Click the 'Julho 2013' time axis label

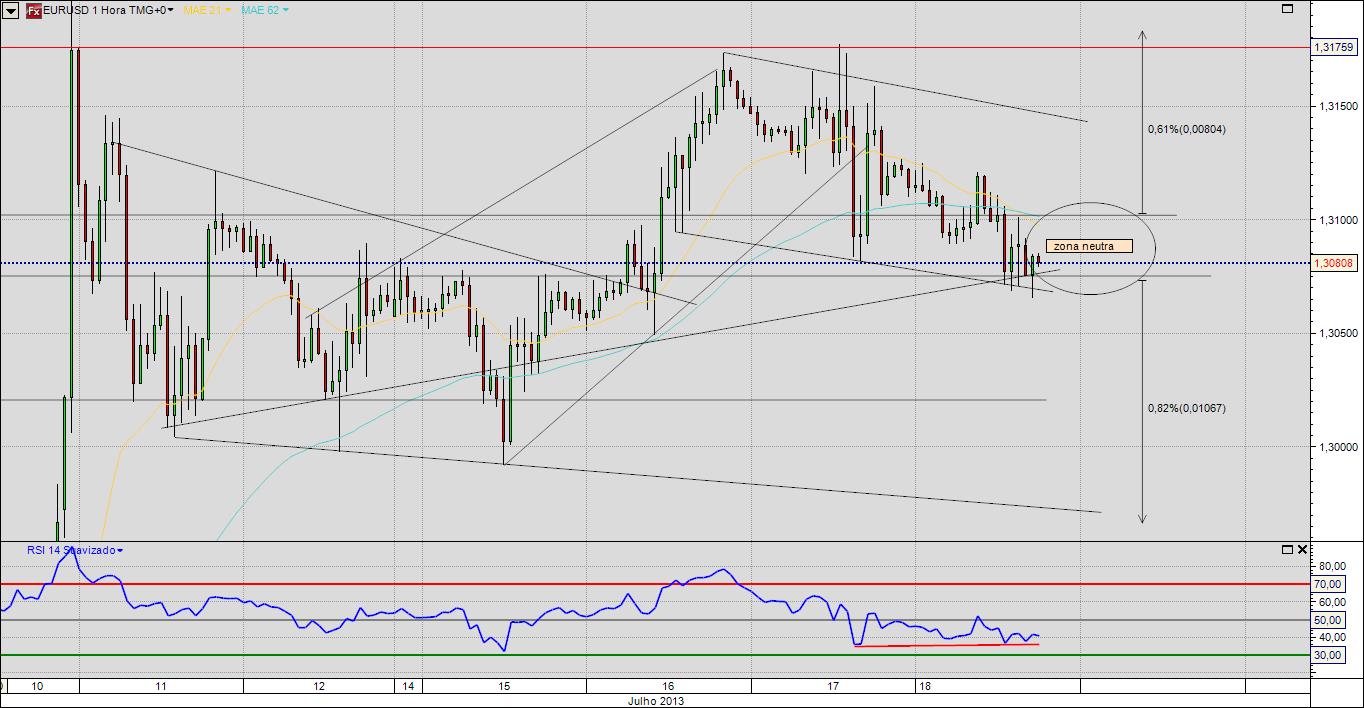(657, 701)
